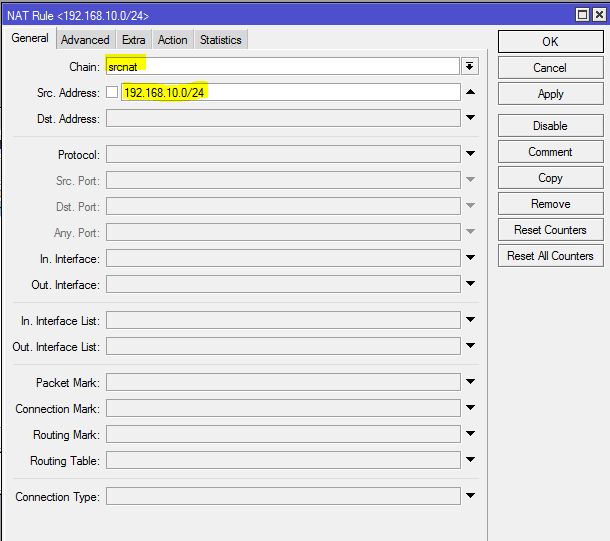Collapse the Src. Address field

click(470, 92)
